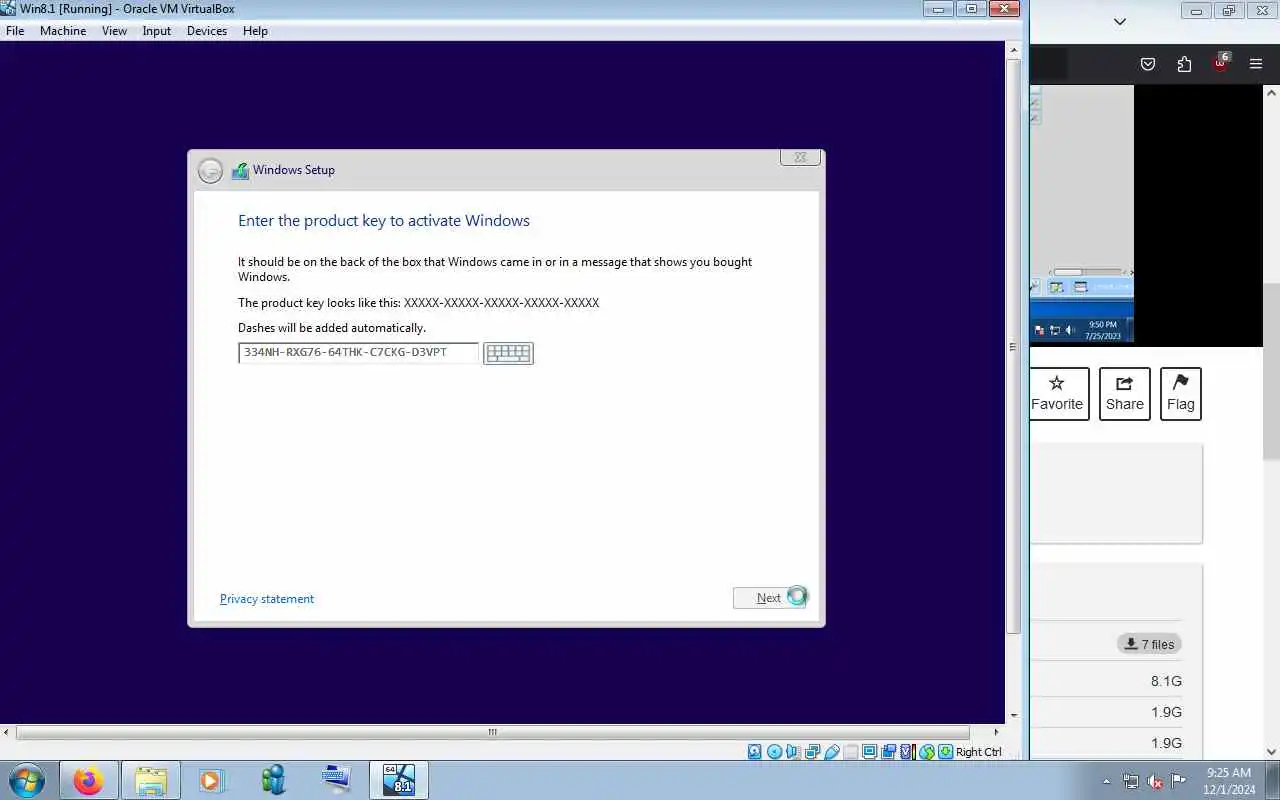Open the Firefox hamburger menu

tap(1256, 64)
